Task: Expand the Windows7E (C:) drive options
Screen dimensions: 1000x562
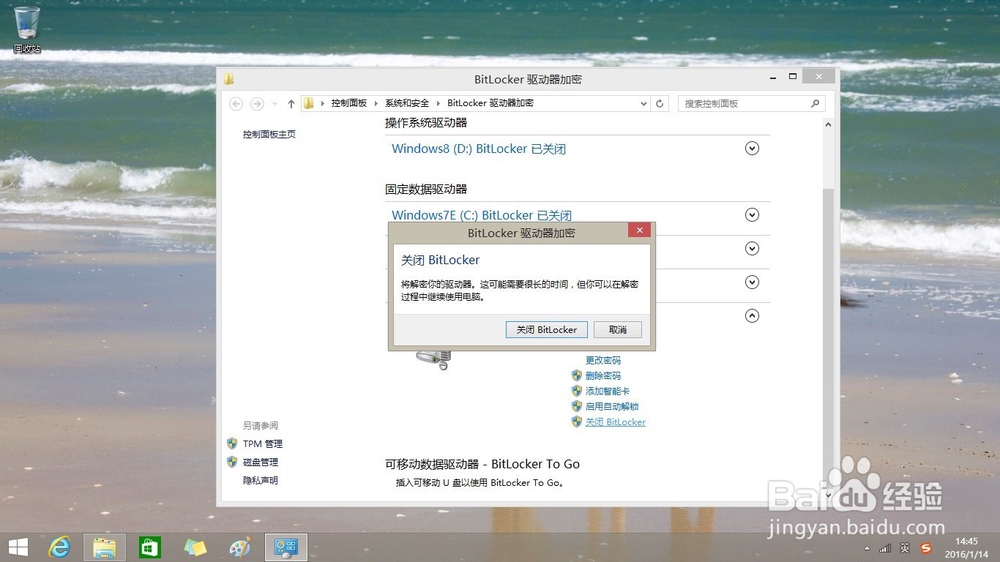Action: click(752, 214)
